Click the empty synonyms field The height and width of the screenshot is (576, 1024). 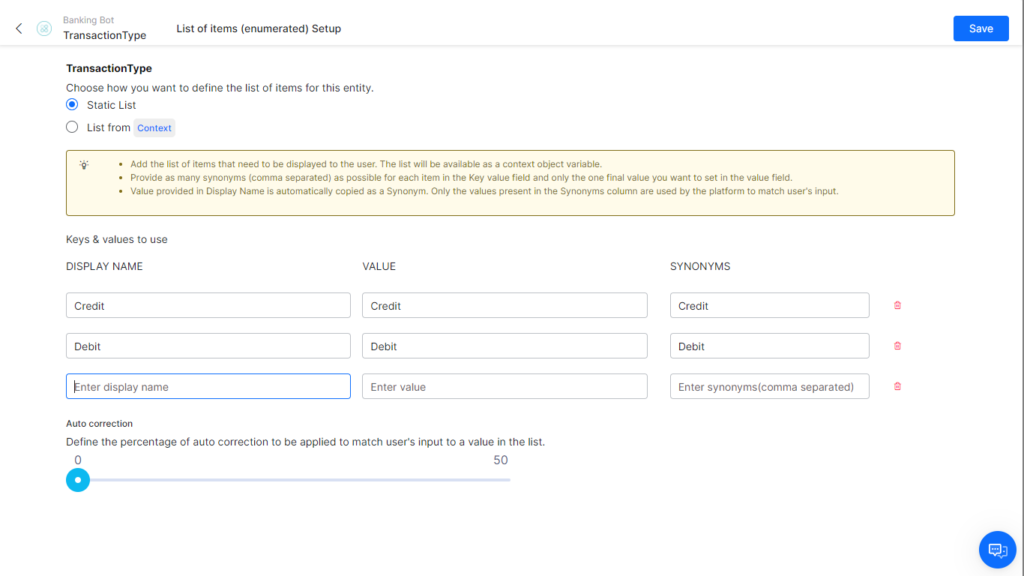769,386
